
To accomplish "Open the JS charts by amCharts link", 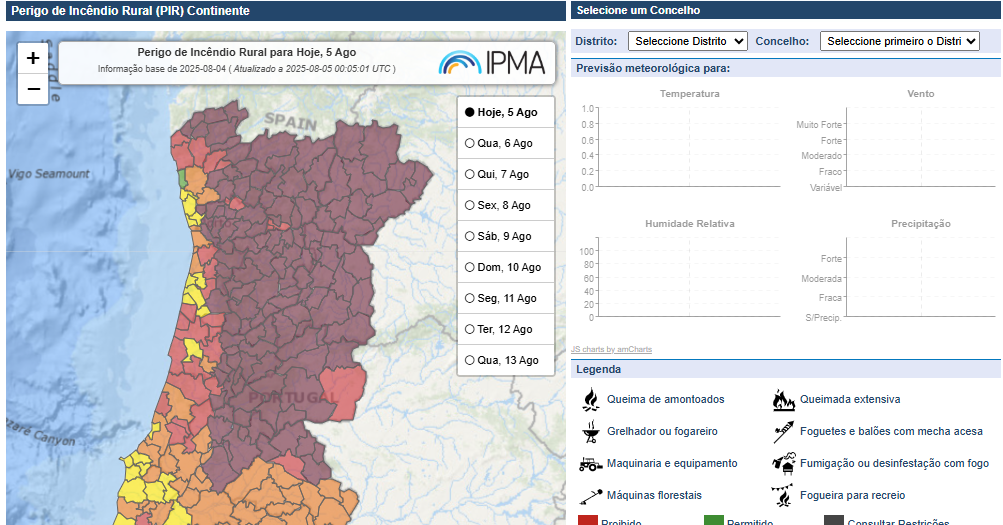I will coord(611,349).
